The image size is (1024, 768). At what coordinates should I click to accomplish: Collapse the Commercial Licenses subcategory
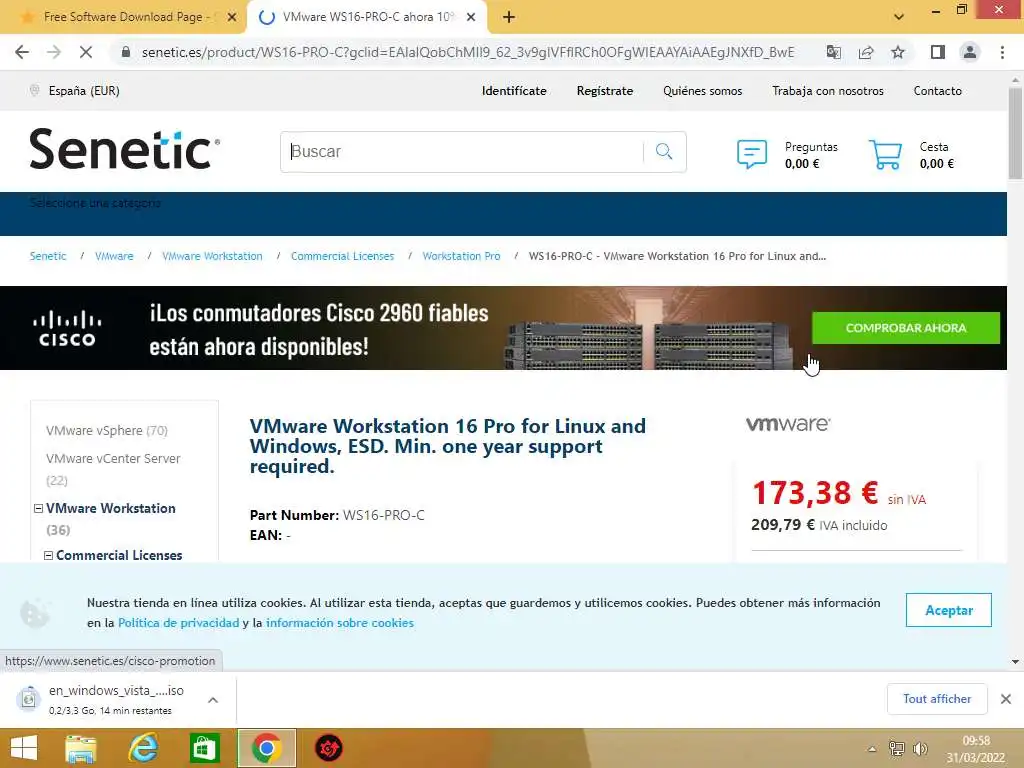(48, 555)
